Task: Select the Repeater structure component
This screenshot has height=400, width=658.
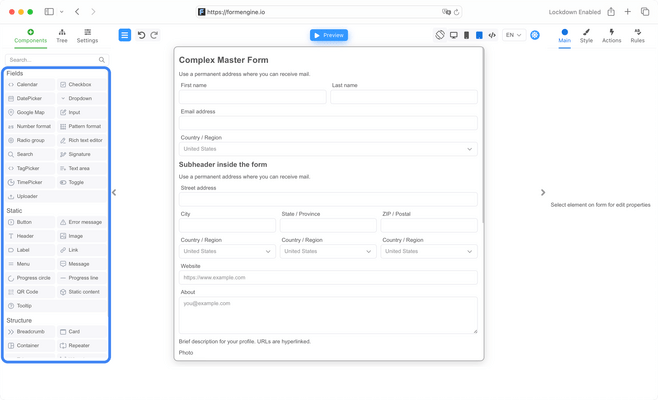Action: click(x=82, y=345)
